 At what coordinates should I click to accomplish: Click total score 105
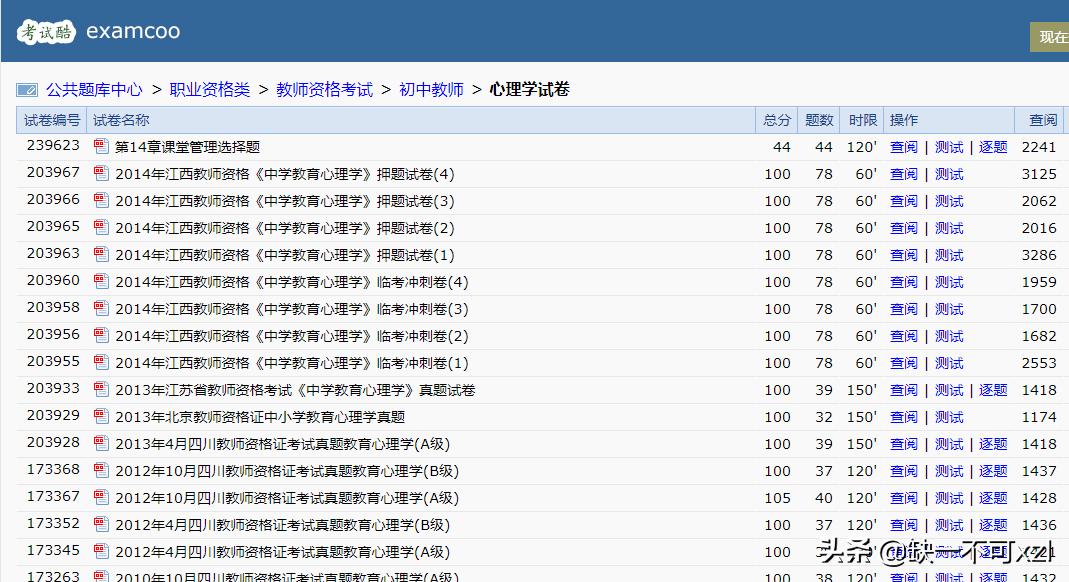coord(777,499)
